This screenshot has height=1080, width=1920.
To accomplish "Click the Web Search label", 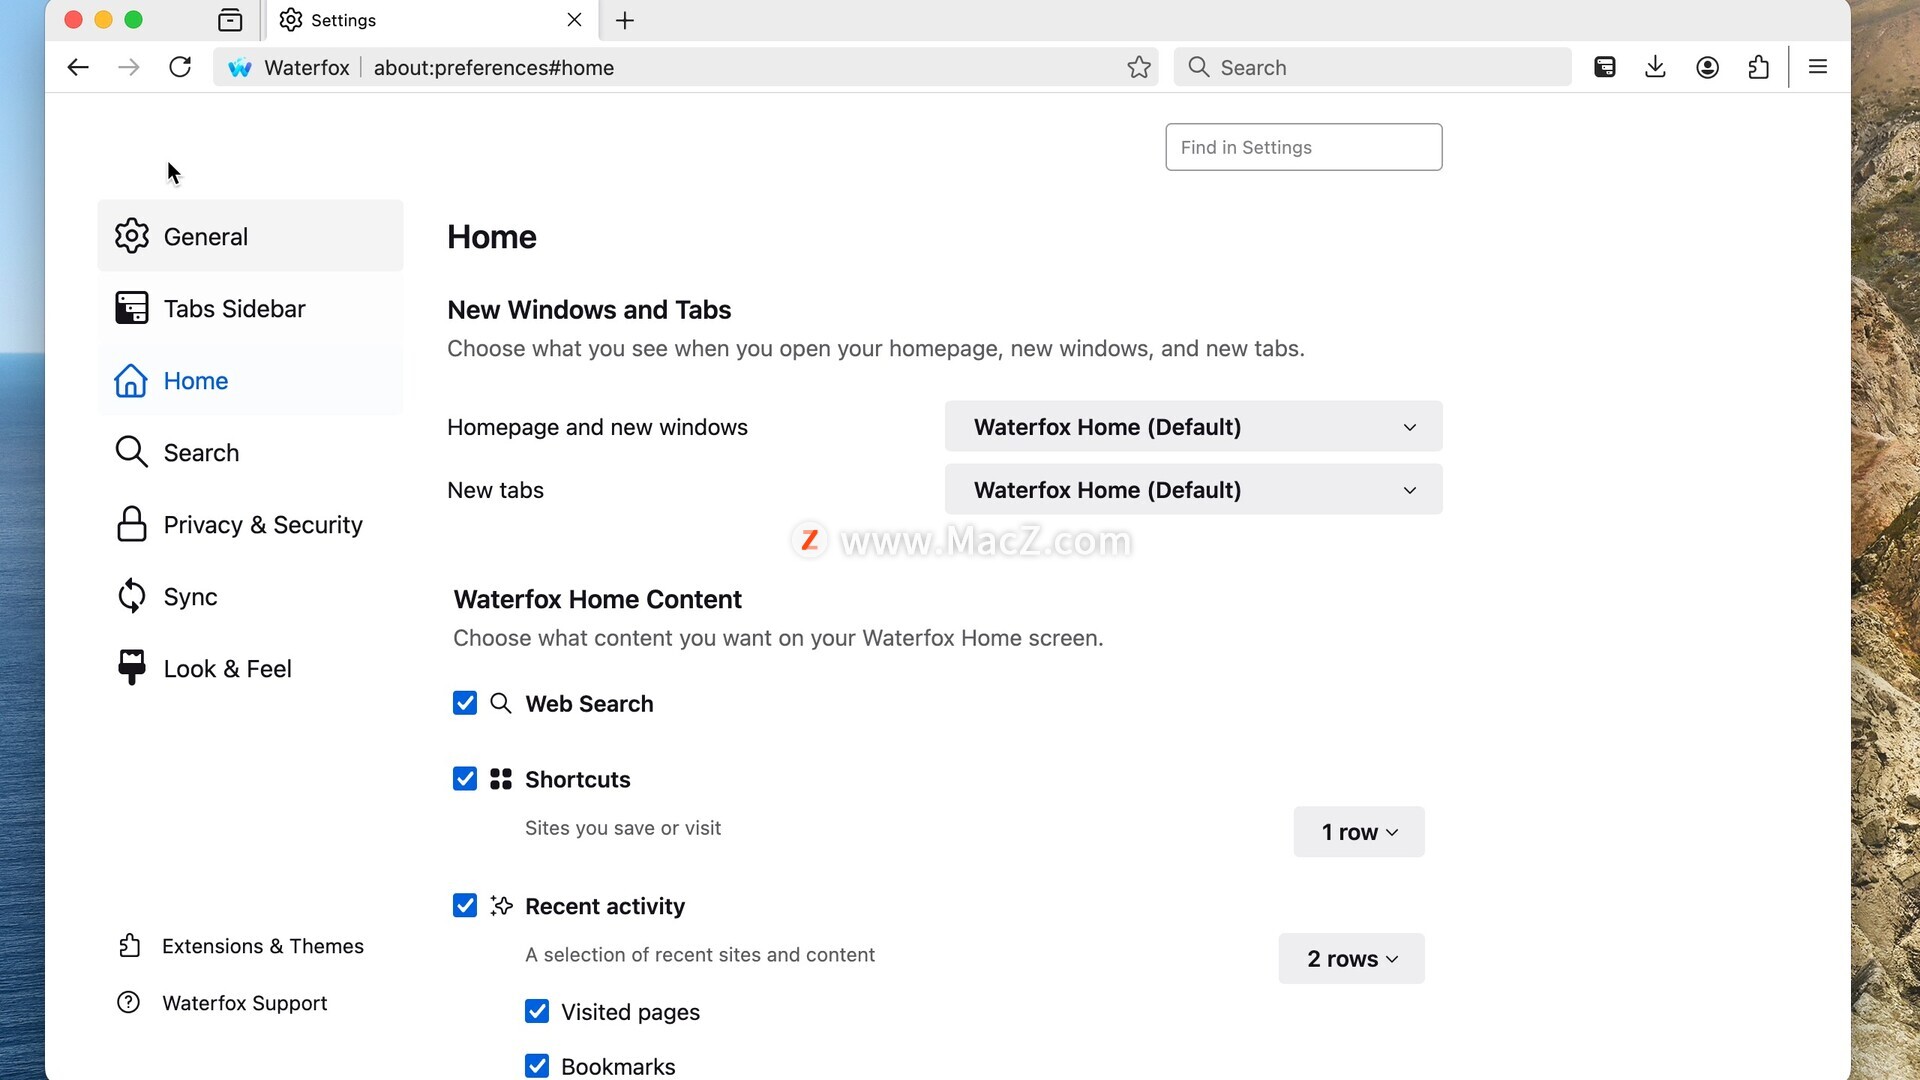I will pos(589,703).
